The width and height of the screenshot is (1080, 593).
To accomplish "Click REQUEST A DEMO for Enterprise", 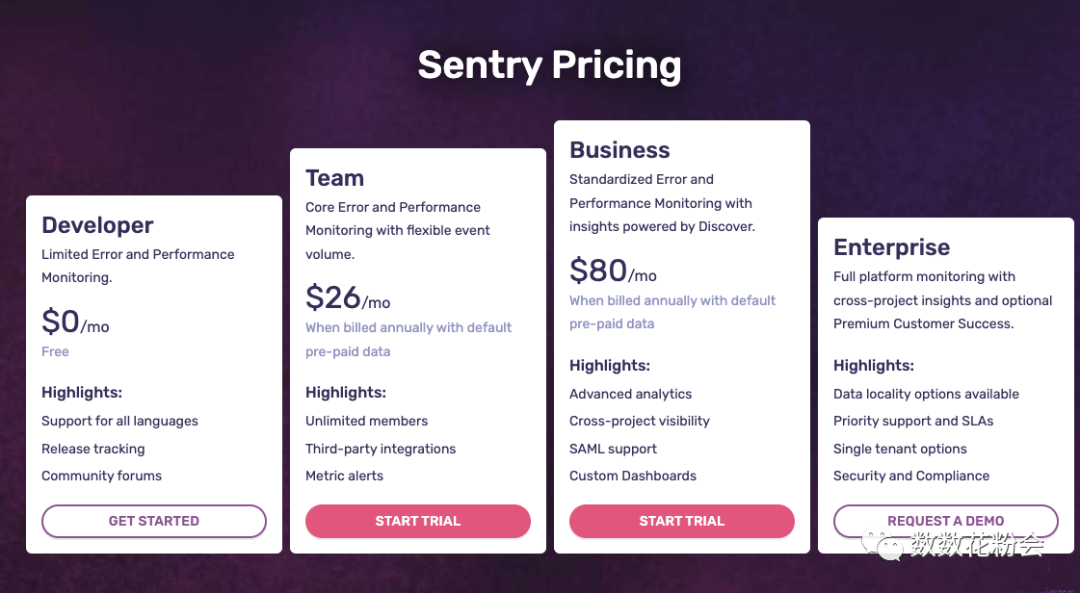I will tap(945, 521).
